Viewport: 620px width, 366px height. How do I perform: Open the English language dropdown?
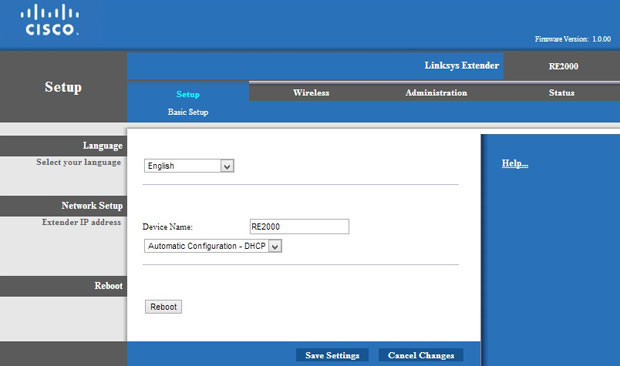(189, 166)
